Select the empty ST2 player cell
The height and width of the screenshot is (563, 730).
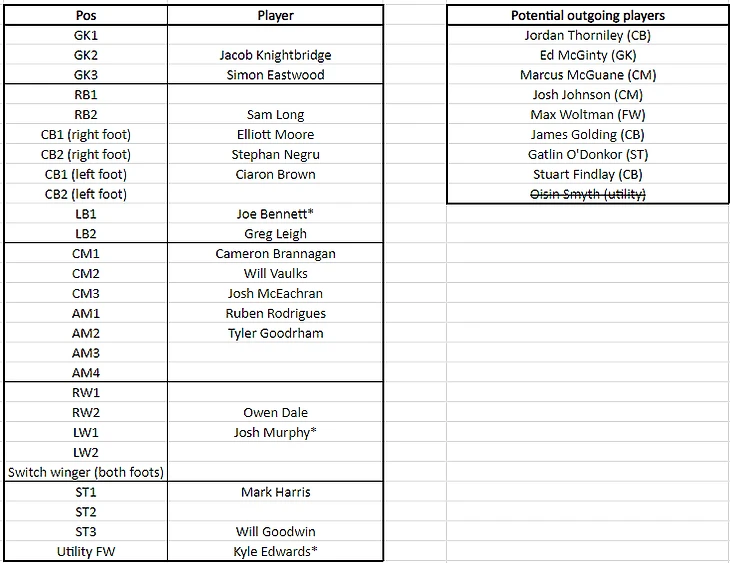click(275, 512)
